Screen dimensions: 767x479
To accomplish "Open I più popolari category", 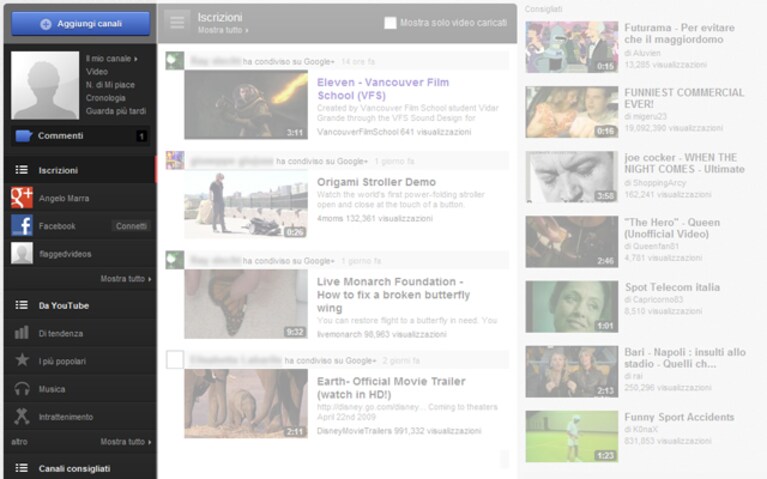I will pos(62,361).
